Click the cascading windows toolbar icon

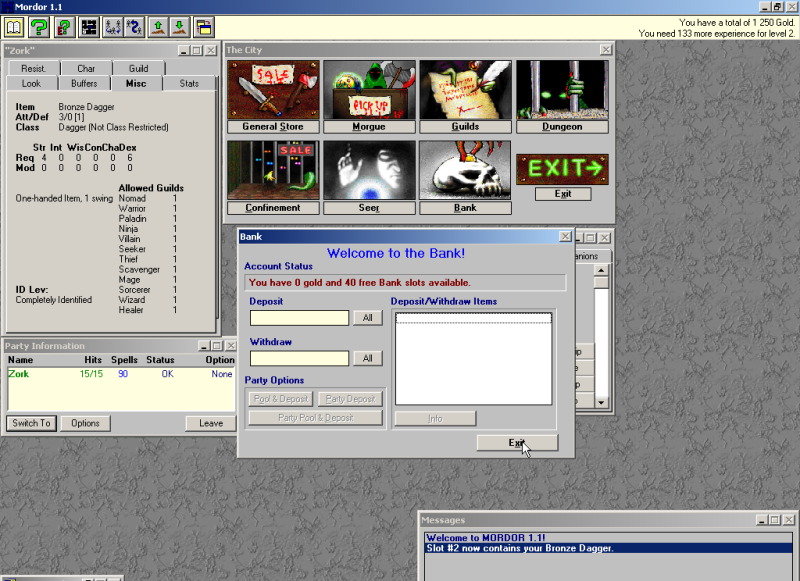[x=203, y=27]
